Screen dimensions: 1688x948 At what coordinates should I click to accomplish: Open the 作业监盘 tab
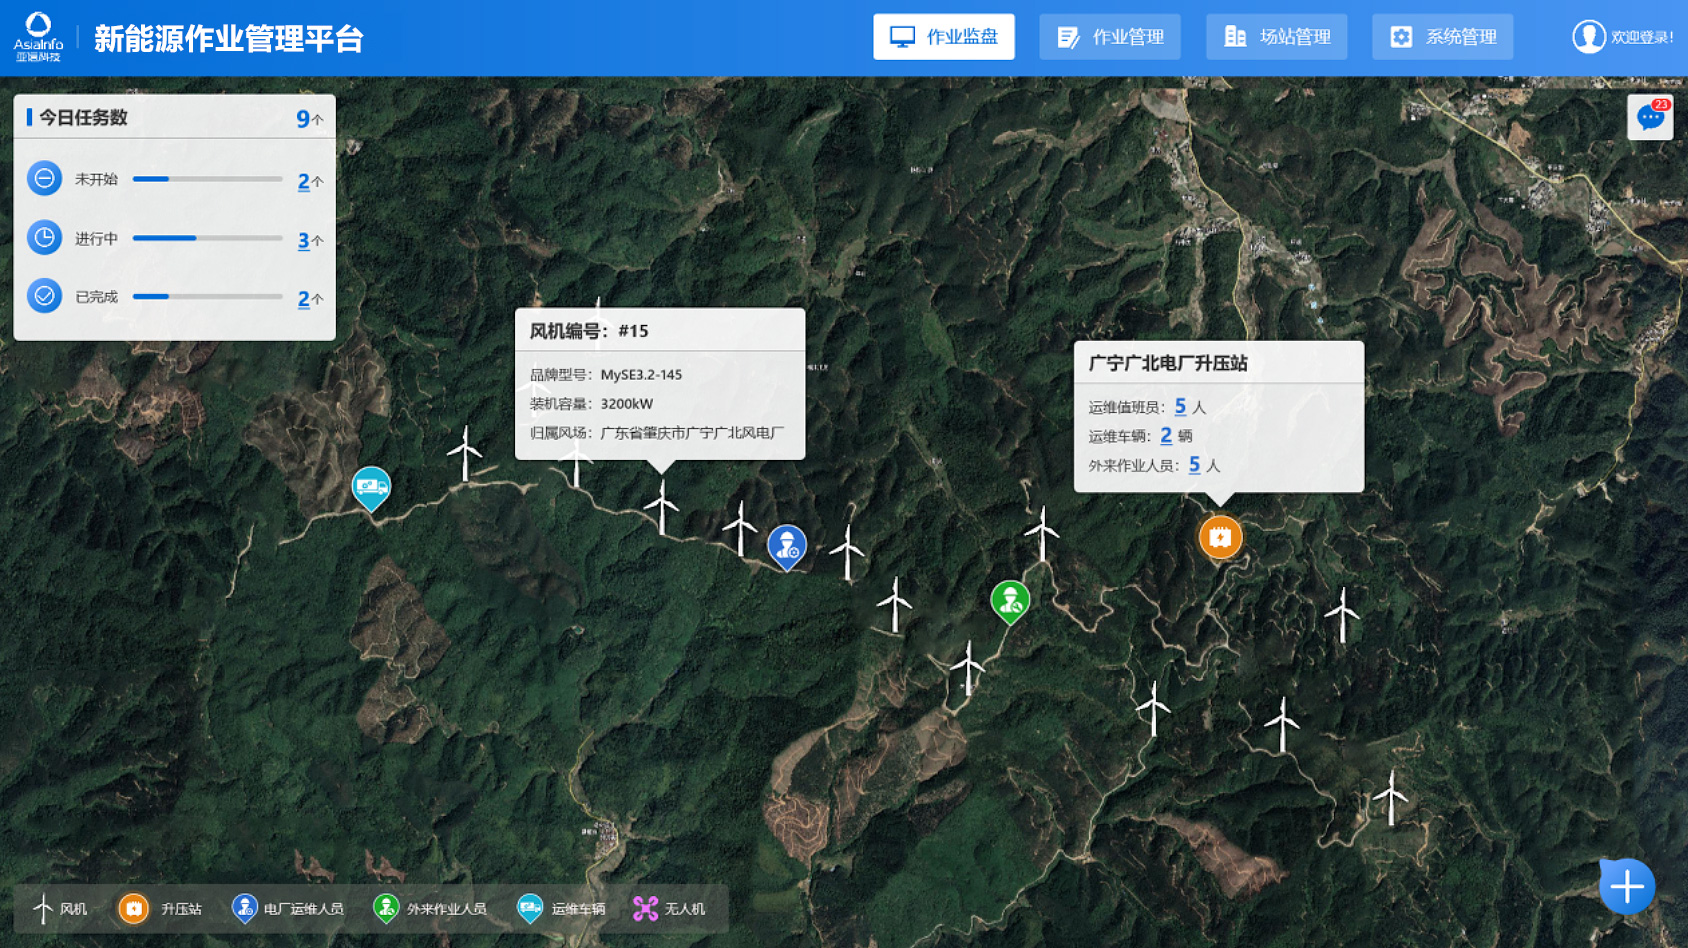click(943, 37)
